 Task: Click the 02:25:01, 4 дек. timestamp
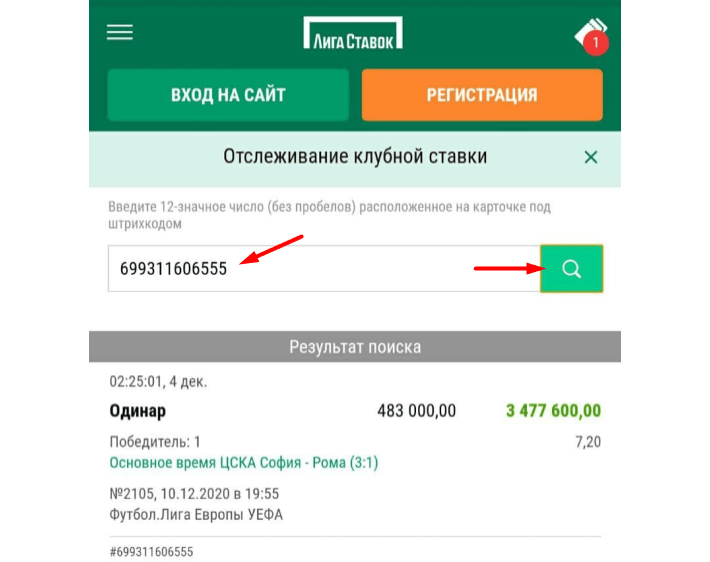click(x=158, y=381)
